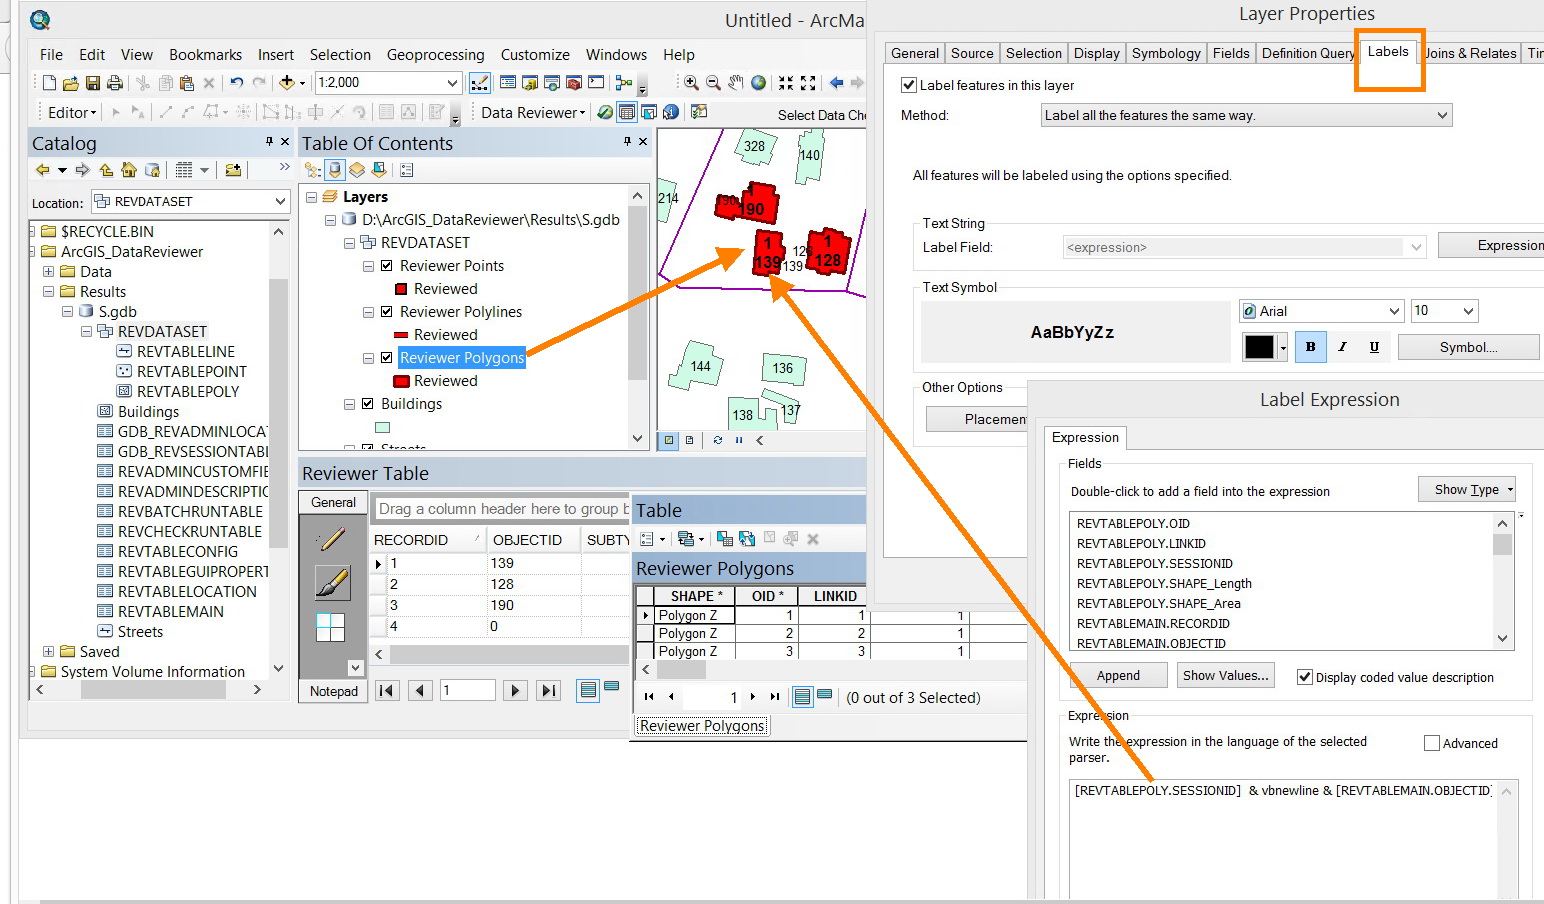Toggle Label features in this layer checkbox
The image size is (1544, 904).
pyautogui.click(x=909, y=85)
